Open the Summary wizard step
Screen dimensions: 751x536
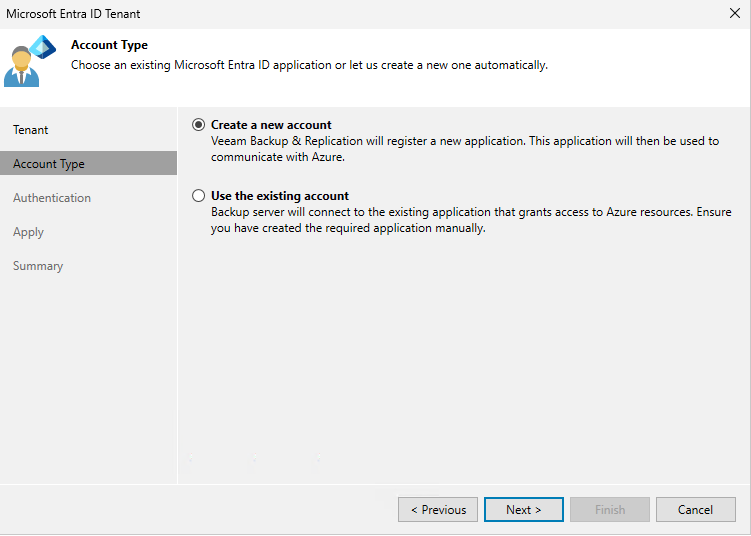coord(38,266)
